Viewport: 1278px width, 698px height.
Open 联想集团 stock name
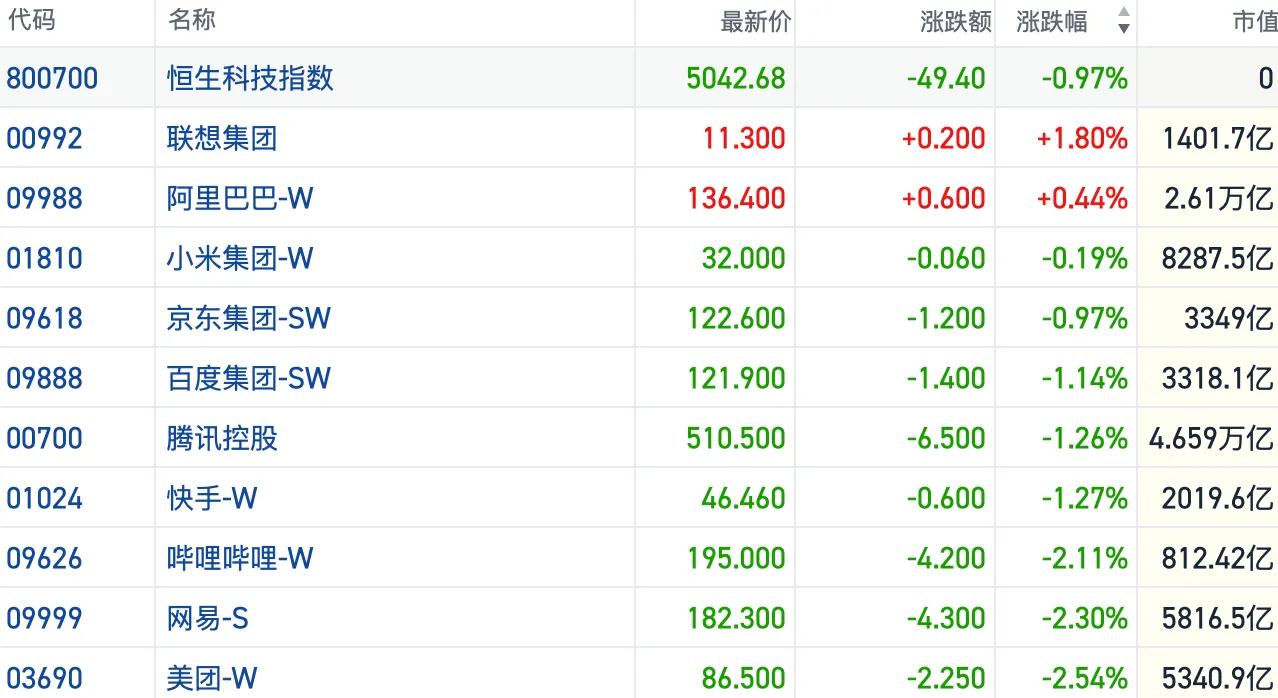[x=222, y=138]
